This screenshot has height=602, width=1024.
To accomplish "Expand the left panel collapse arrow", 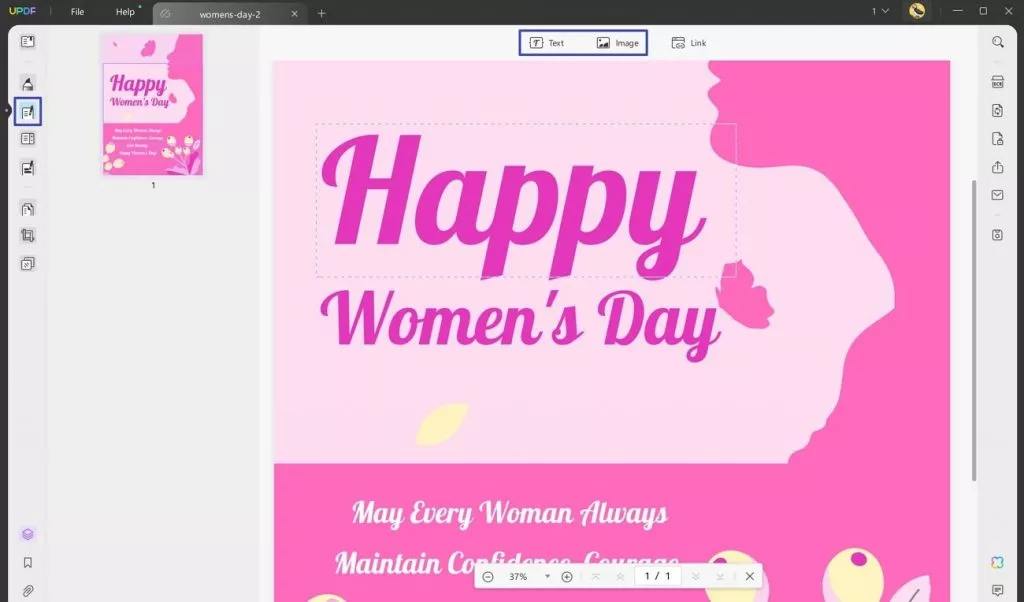I will pos(7,110).
